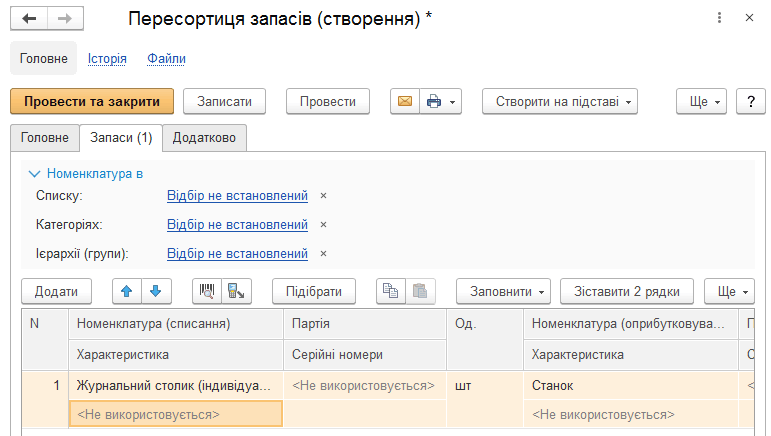Select cell Журнальний столик (індивідуа...
The image size is (771, 436).
pyautogui.click(x=176, y=385)
